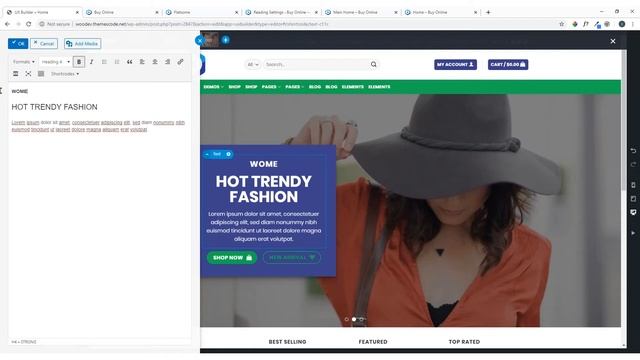Select the FEATURED tab
Screen dimensions: 640x360
(x=373, y=342)
